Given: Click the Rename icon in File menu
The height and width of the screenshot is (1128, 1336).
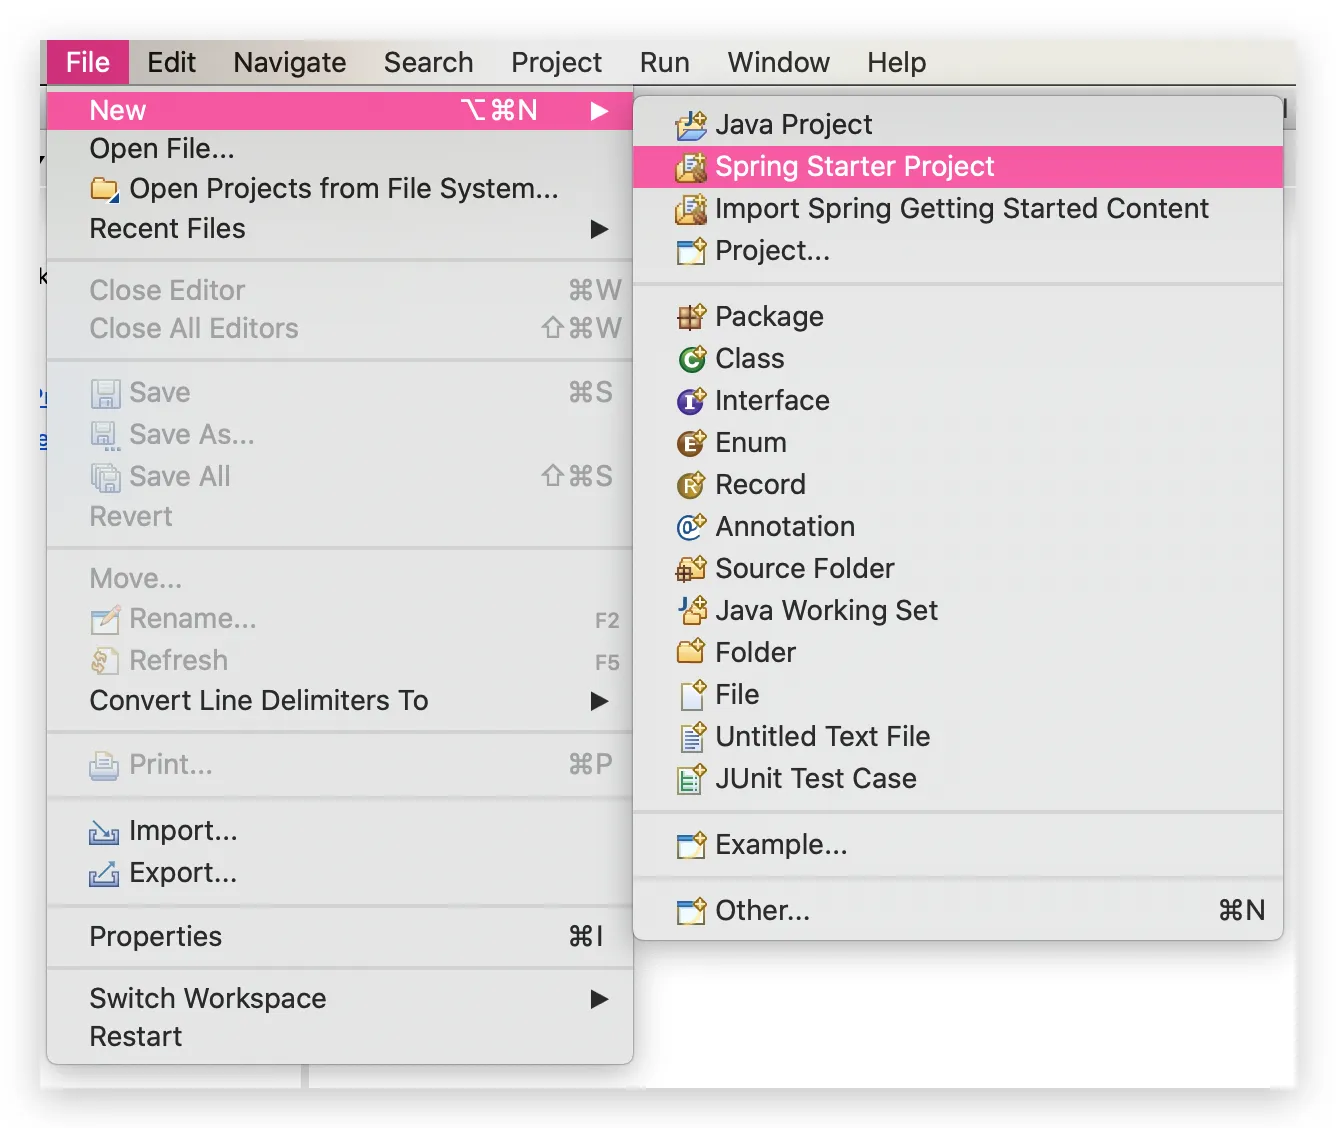Looking at the screenshot, I should click(x=105, y=620).
